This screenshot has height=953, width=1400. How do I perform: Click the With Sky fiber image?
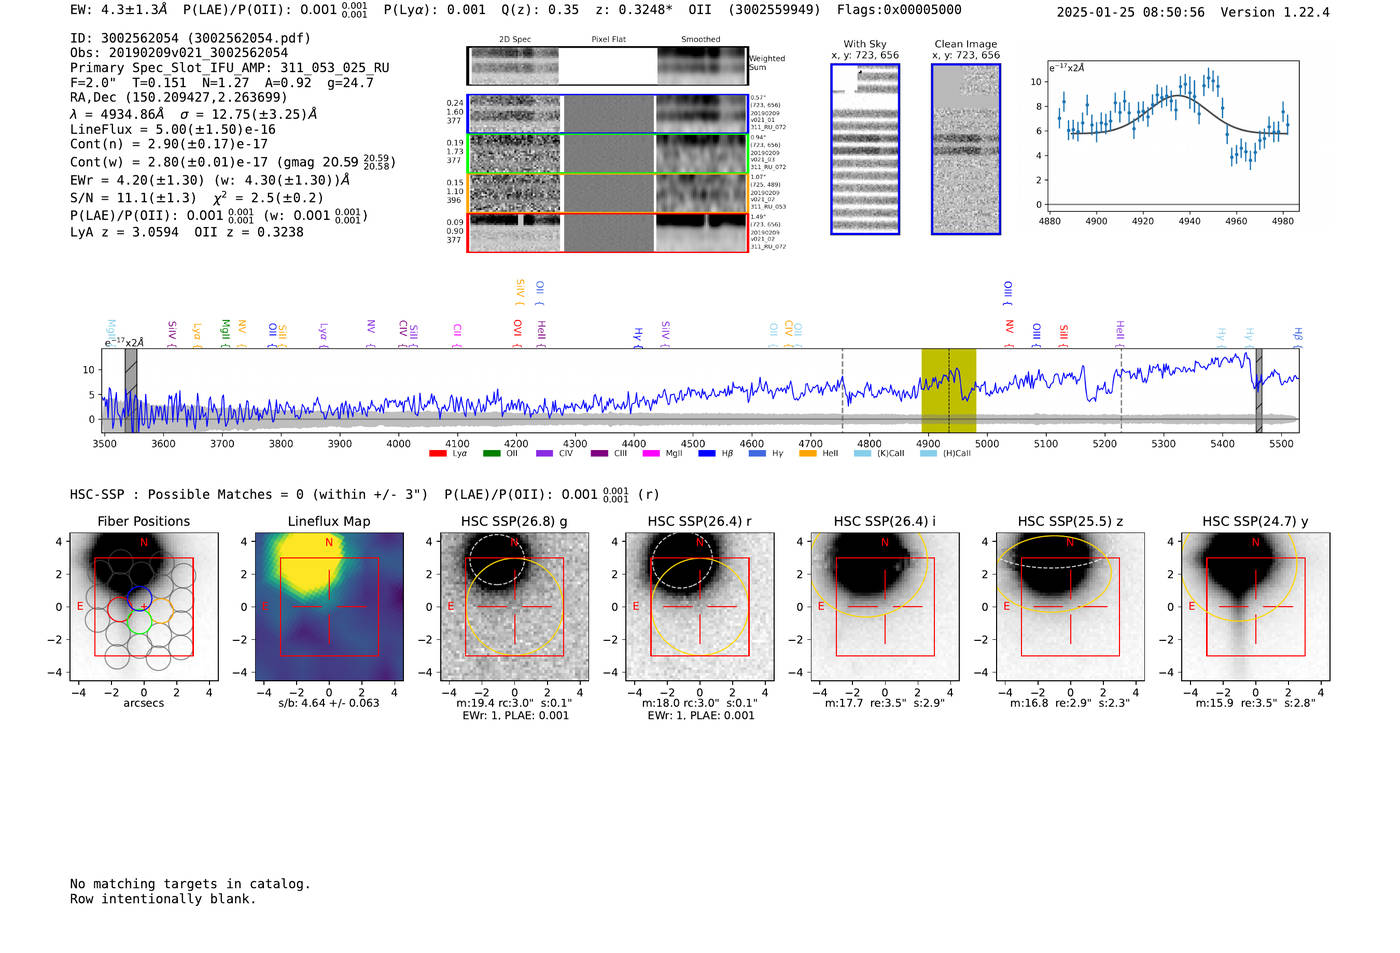click(865, 149)
